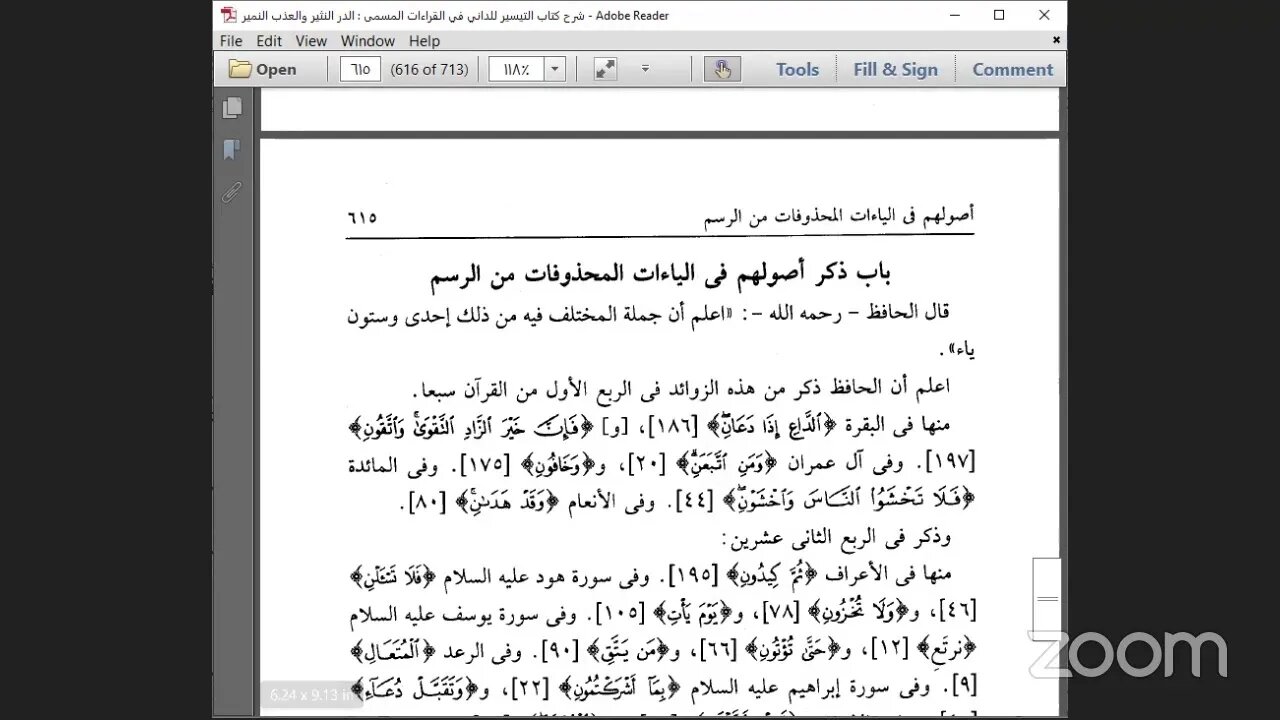Image resolution: width=1280 pixels, height=720 pixels.
Task: Open the File menu
Action: 231,41
